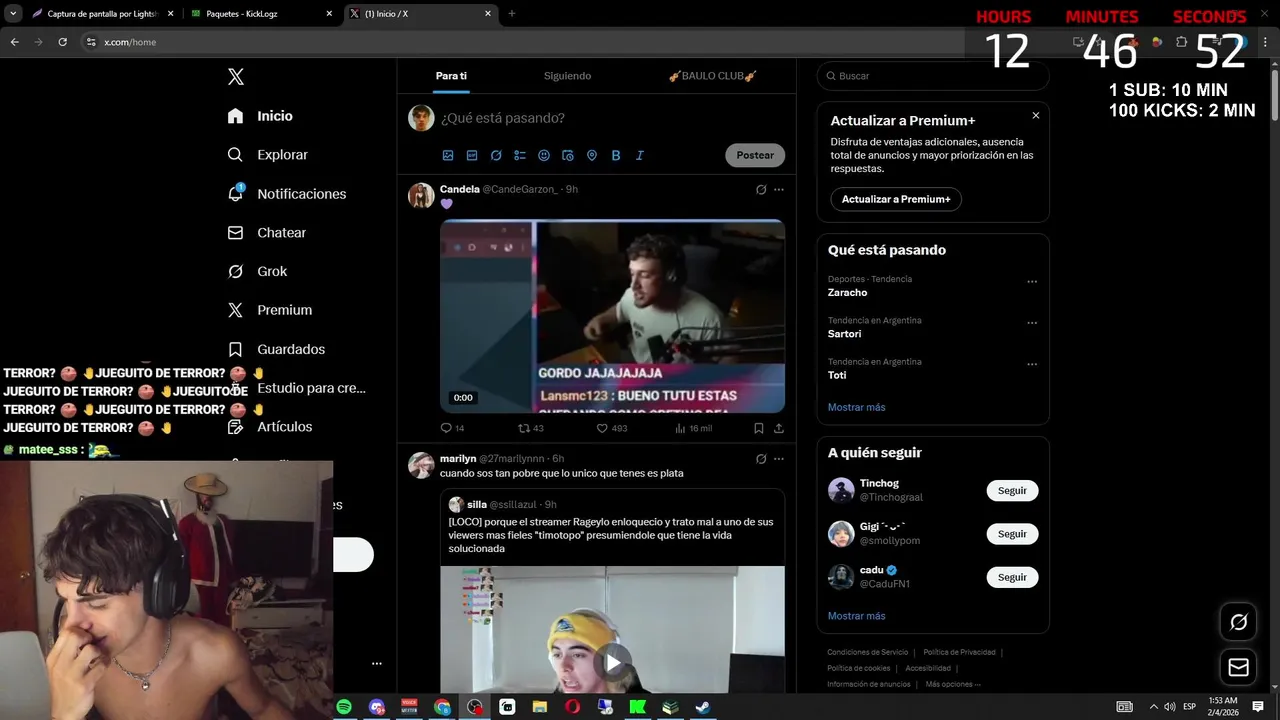Screen dimensions: 1280x720
Task: Click the Postear button
Action: pyautogui.click(x=755, y=155)
